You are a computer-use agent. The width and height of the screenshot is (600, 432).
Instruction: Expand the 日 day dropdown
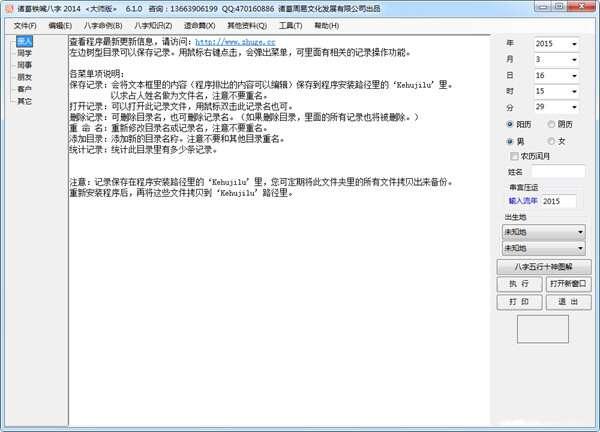(x=574, y=76)
